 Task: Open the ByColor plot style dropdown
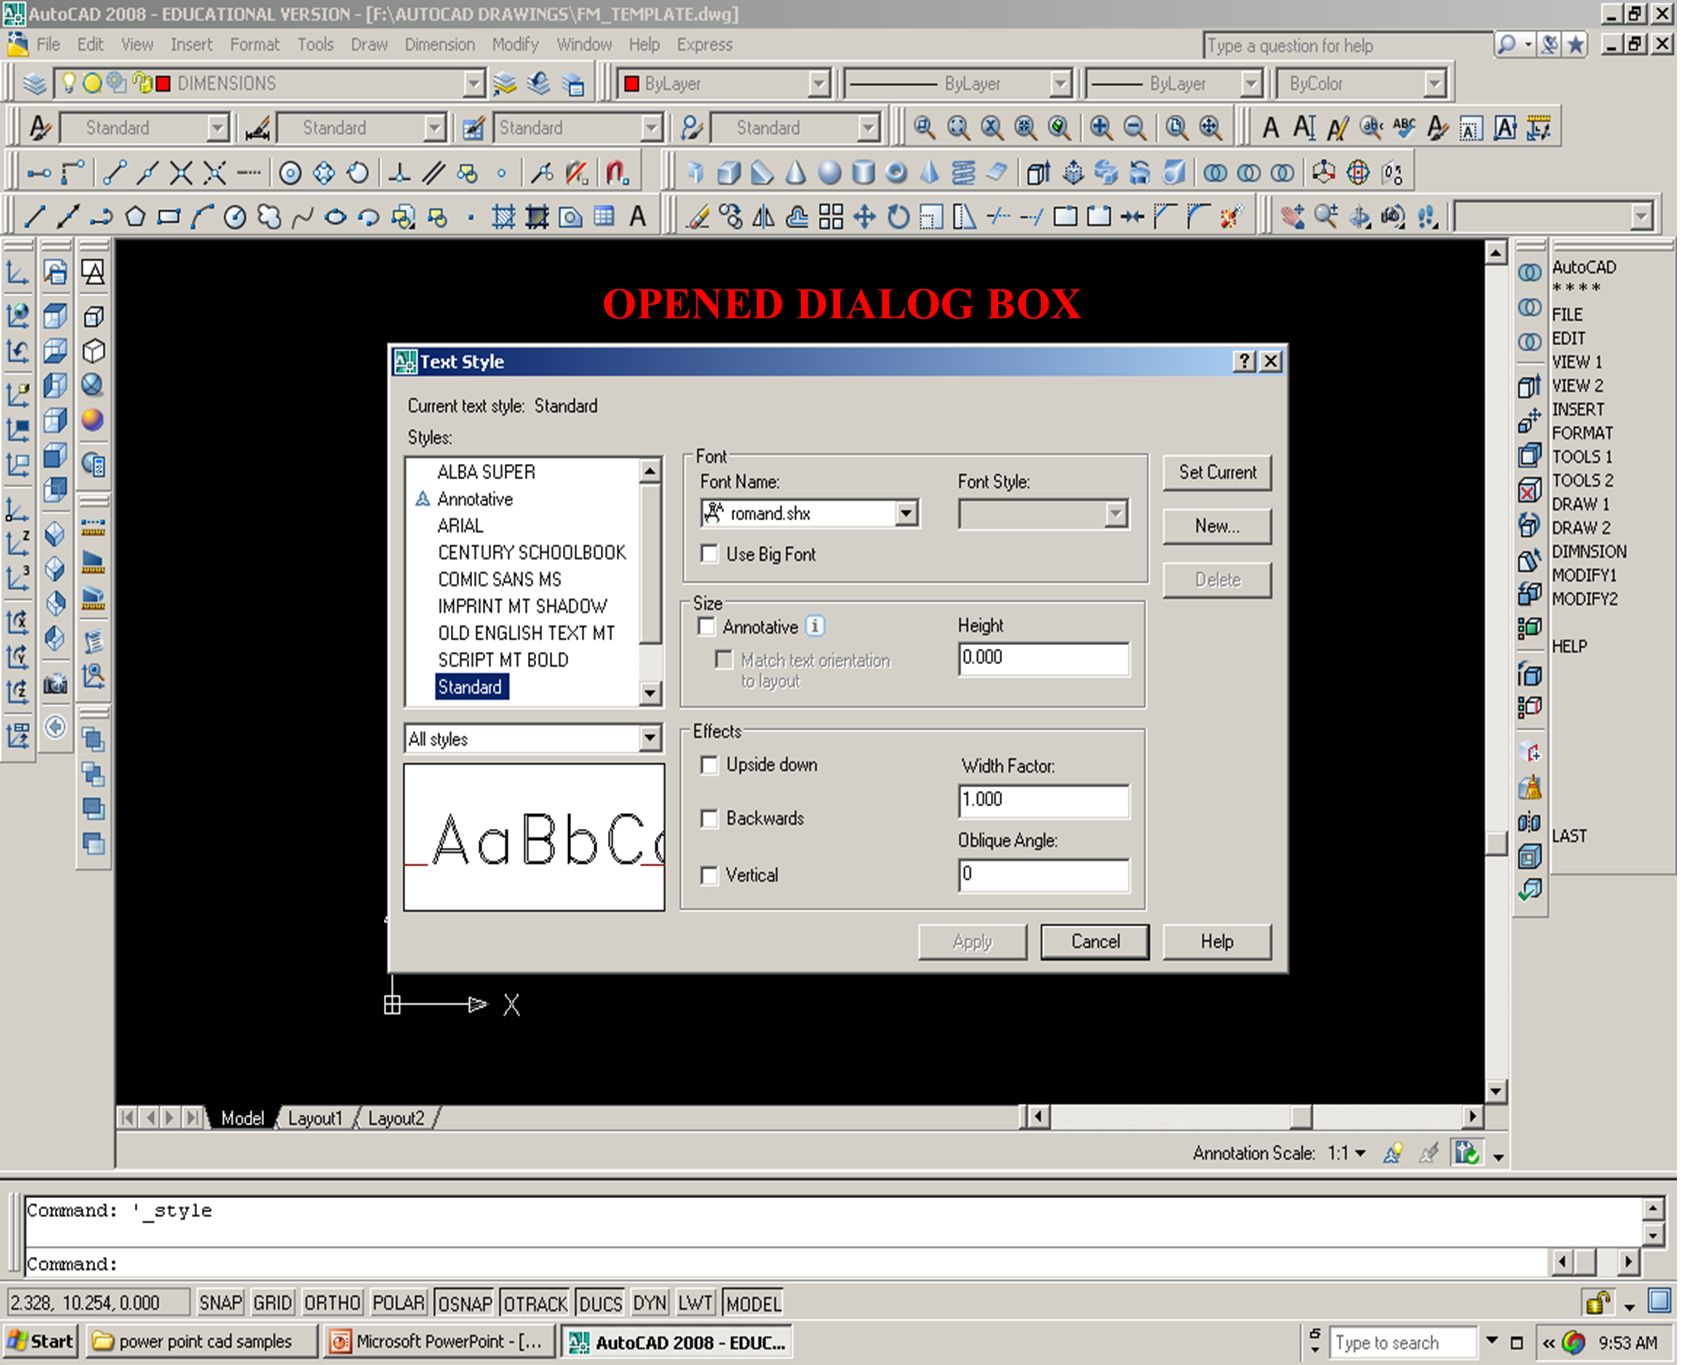click(x=1435, y=83)
